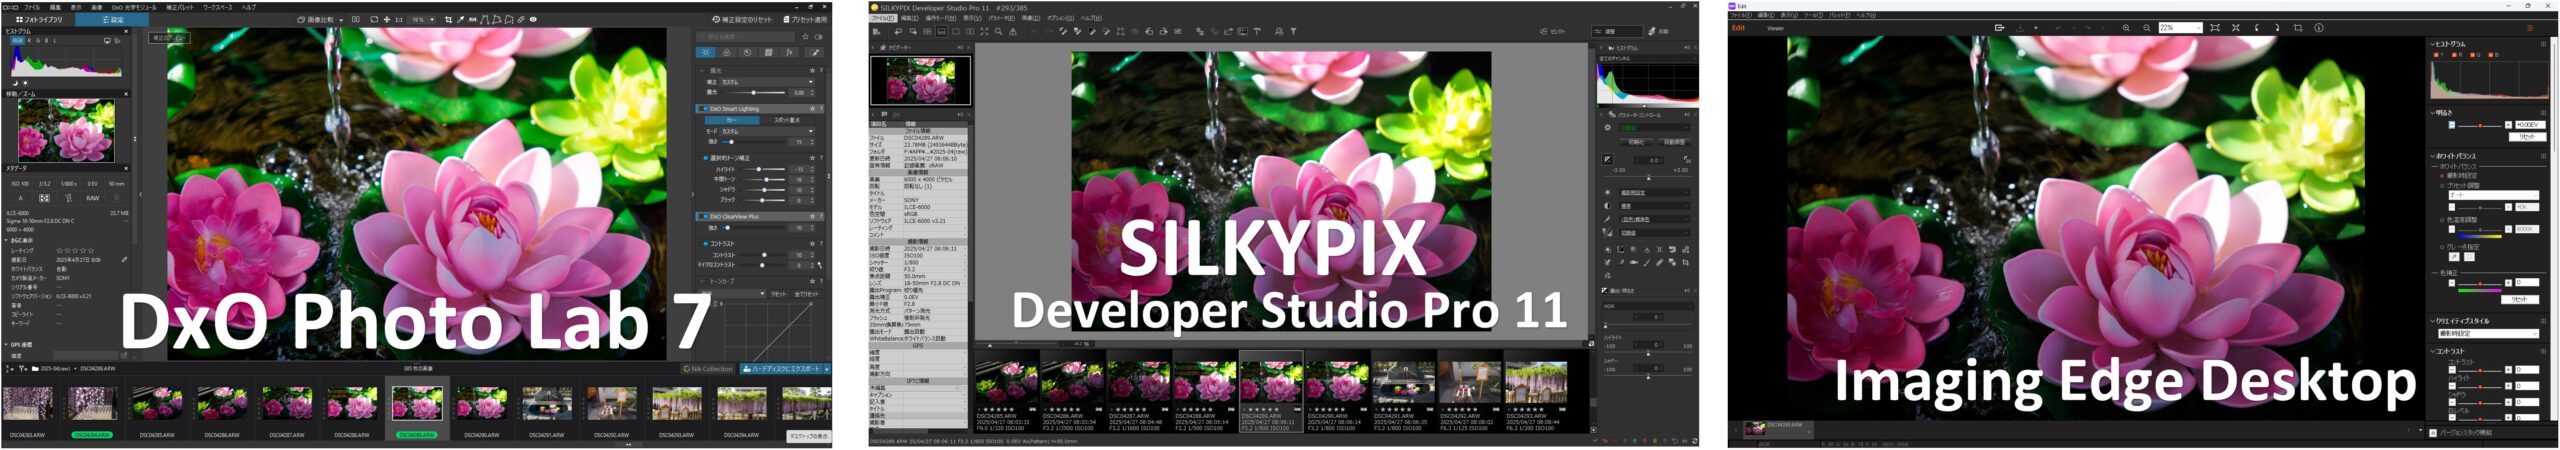The image size is (2560, 450).
Task: Click rotate right icon in Imaging Edge
Action: pyautogui.click(x=2277, y=28)
